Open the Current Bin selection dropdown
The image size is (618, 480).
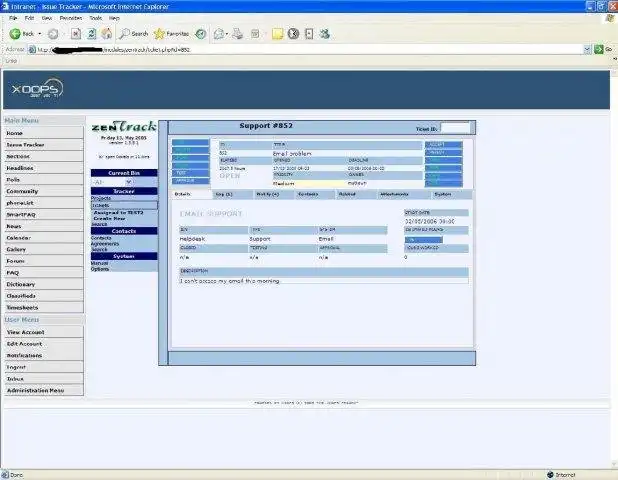pyautogui.click(x=112, y=182)
